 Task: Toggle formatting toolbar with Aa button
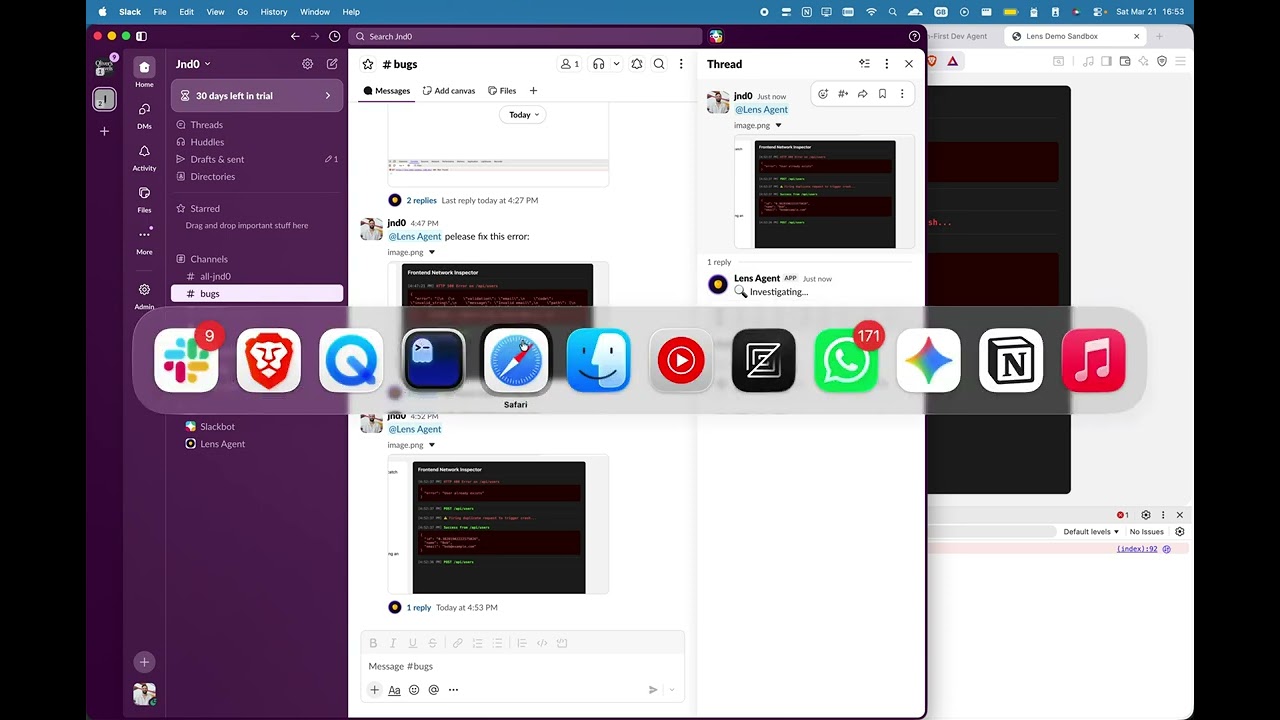(394, 690)
